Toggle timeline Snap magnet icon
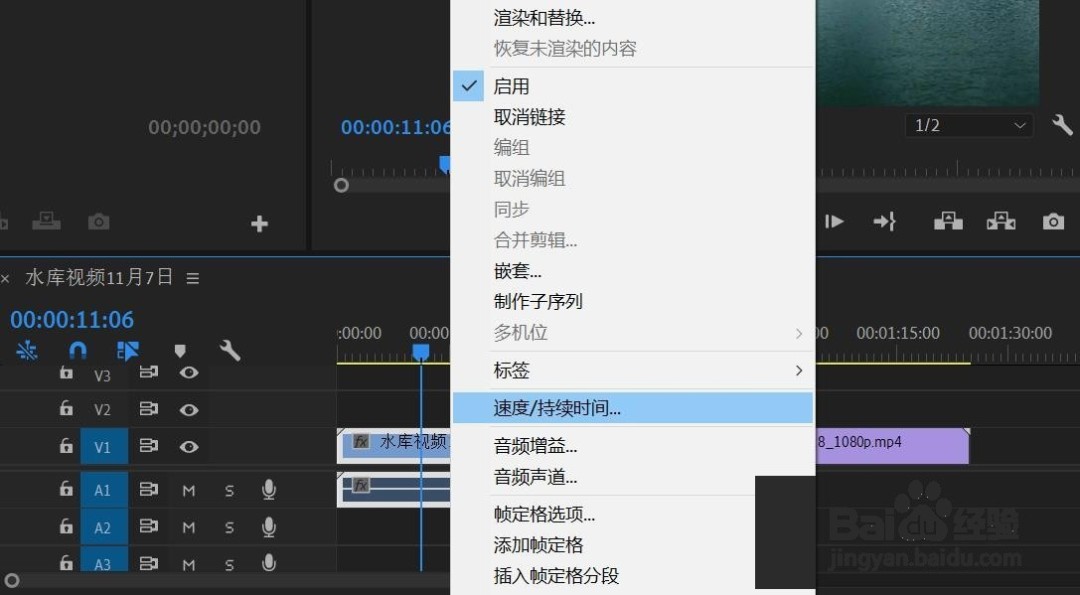The width and height of the screenshot is (1080, 595). [x=77, y=351]
